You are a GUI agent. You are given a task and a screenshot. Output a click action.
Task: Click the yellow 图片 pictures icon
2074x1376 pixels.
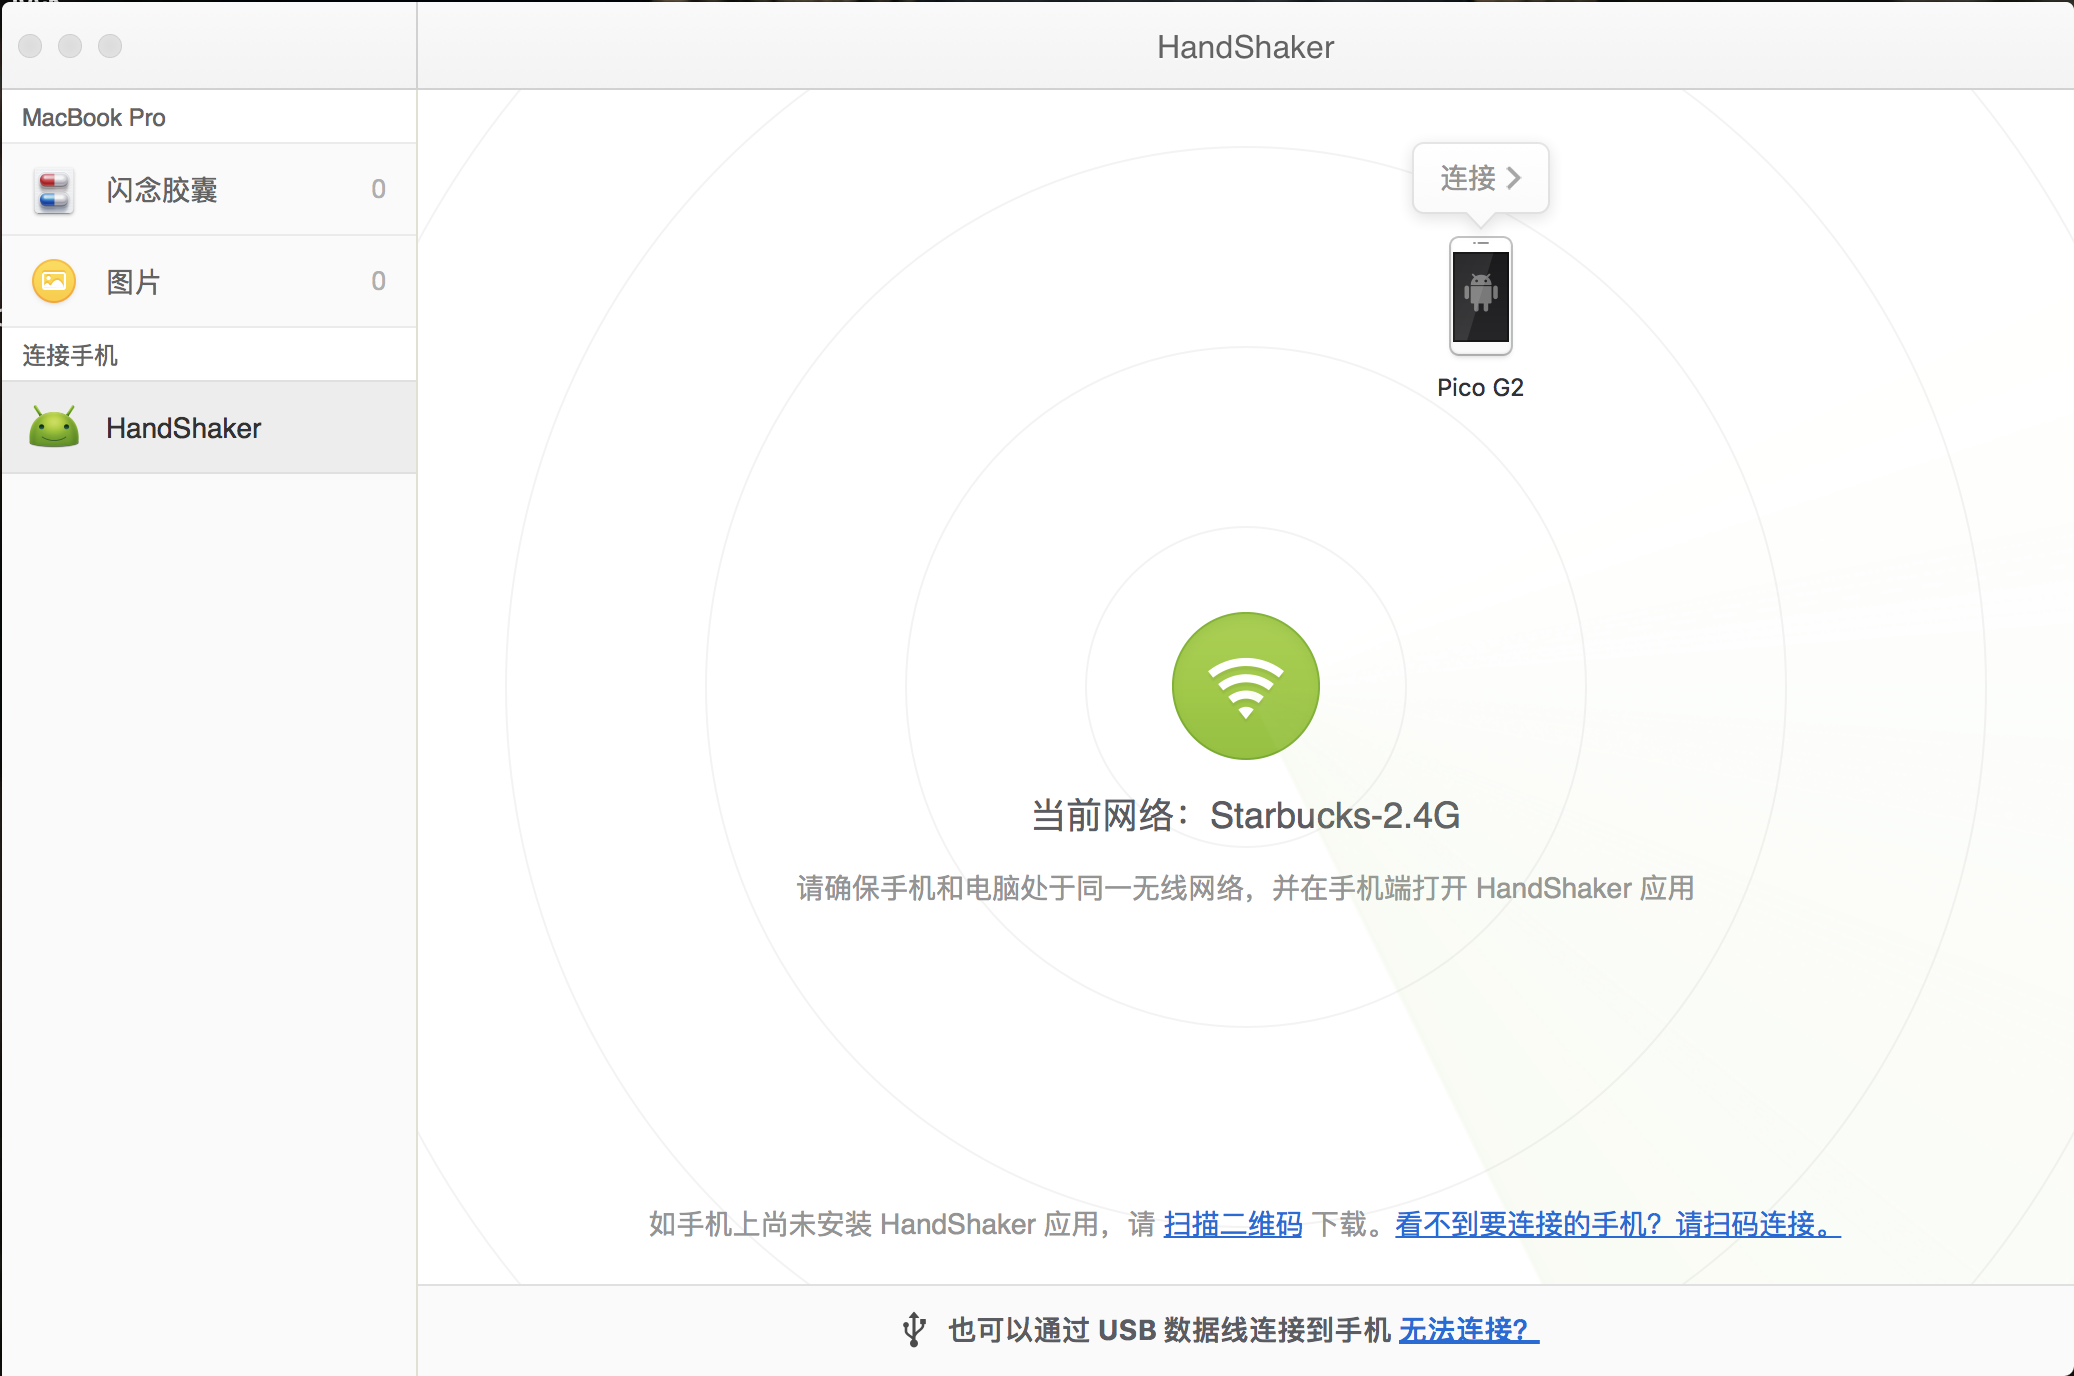54,281
